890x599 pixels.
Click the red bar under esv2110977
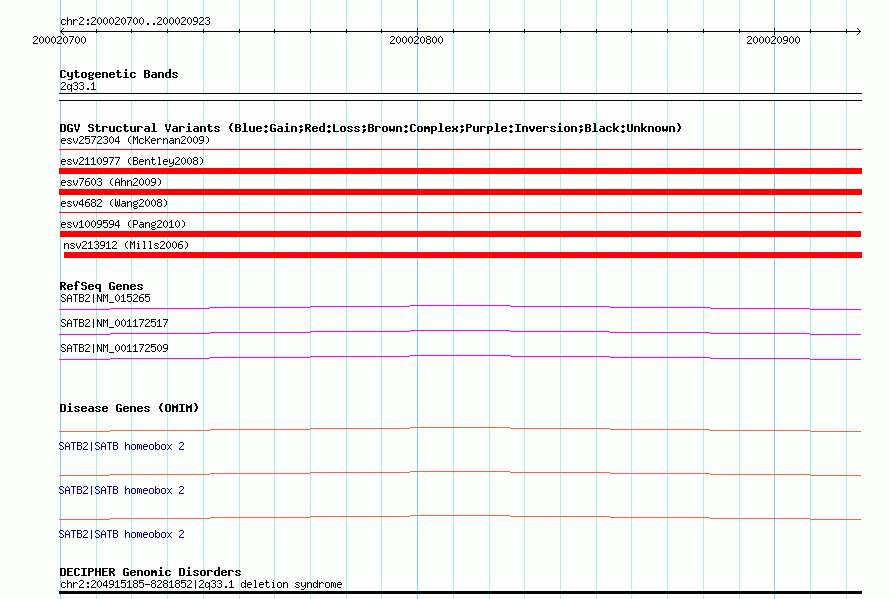pos(460,171)
